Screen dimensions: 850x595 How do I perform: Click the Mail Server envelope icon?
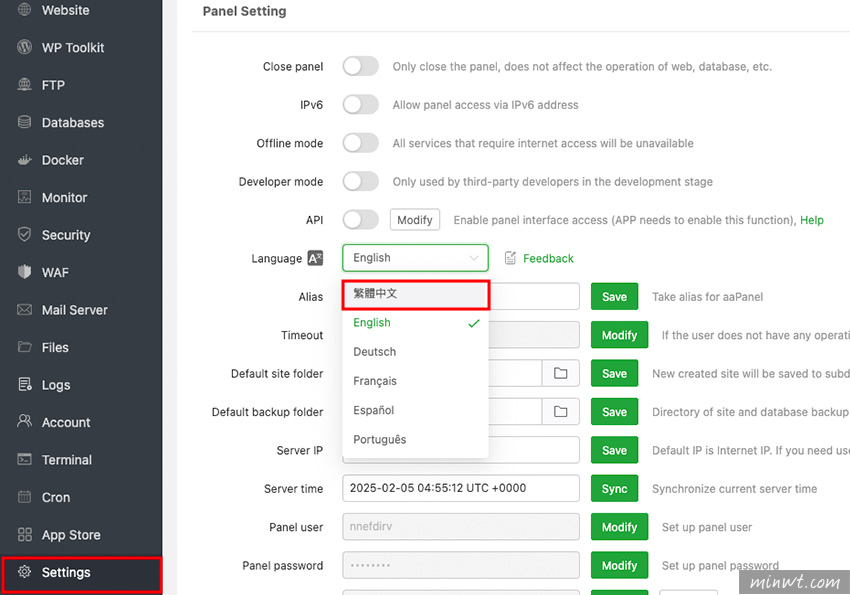pyautogui.click(x=24, y=309)
